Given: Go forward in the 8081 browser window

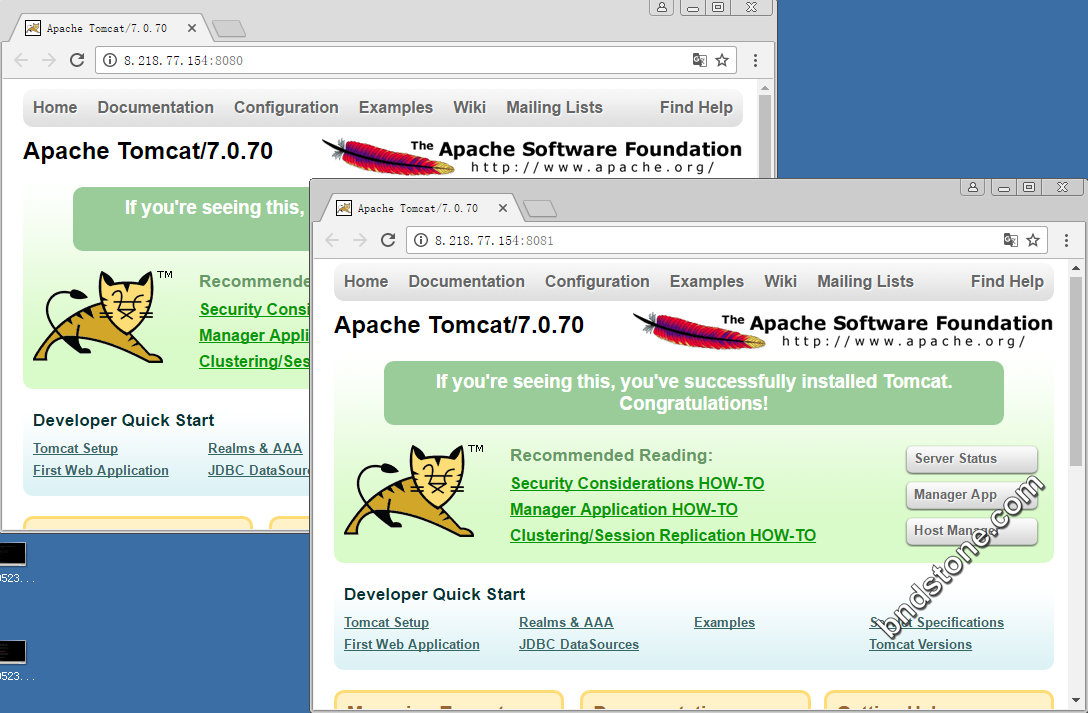Looking at the screenshot, I should [x=359, y=240].
